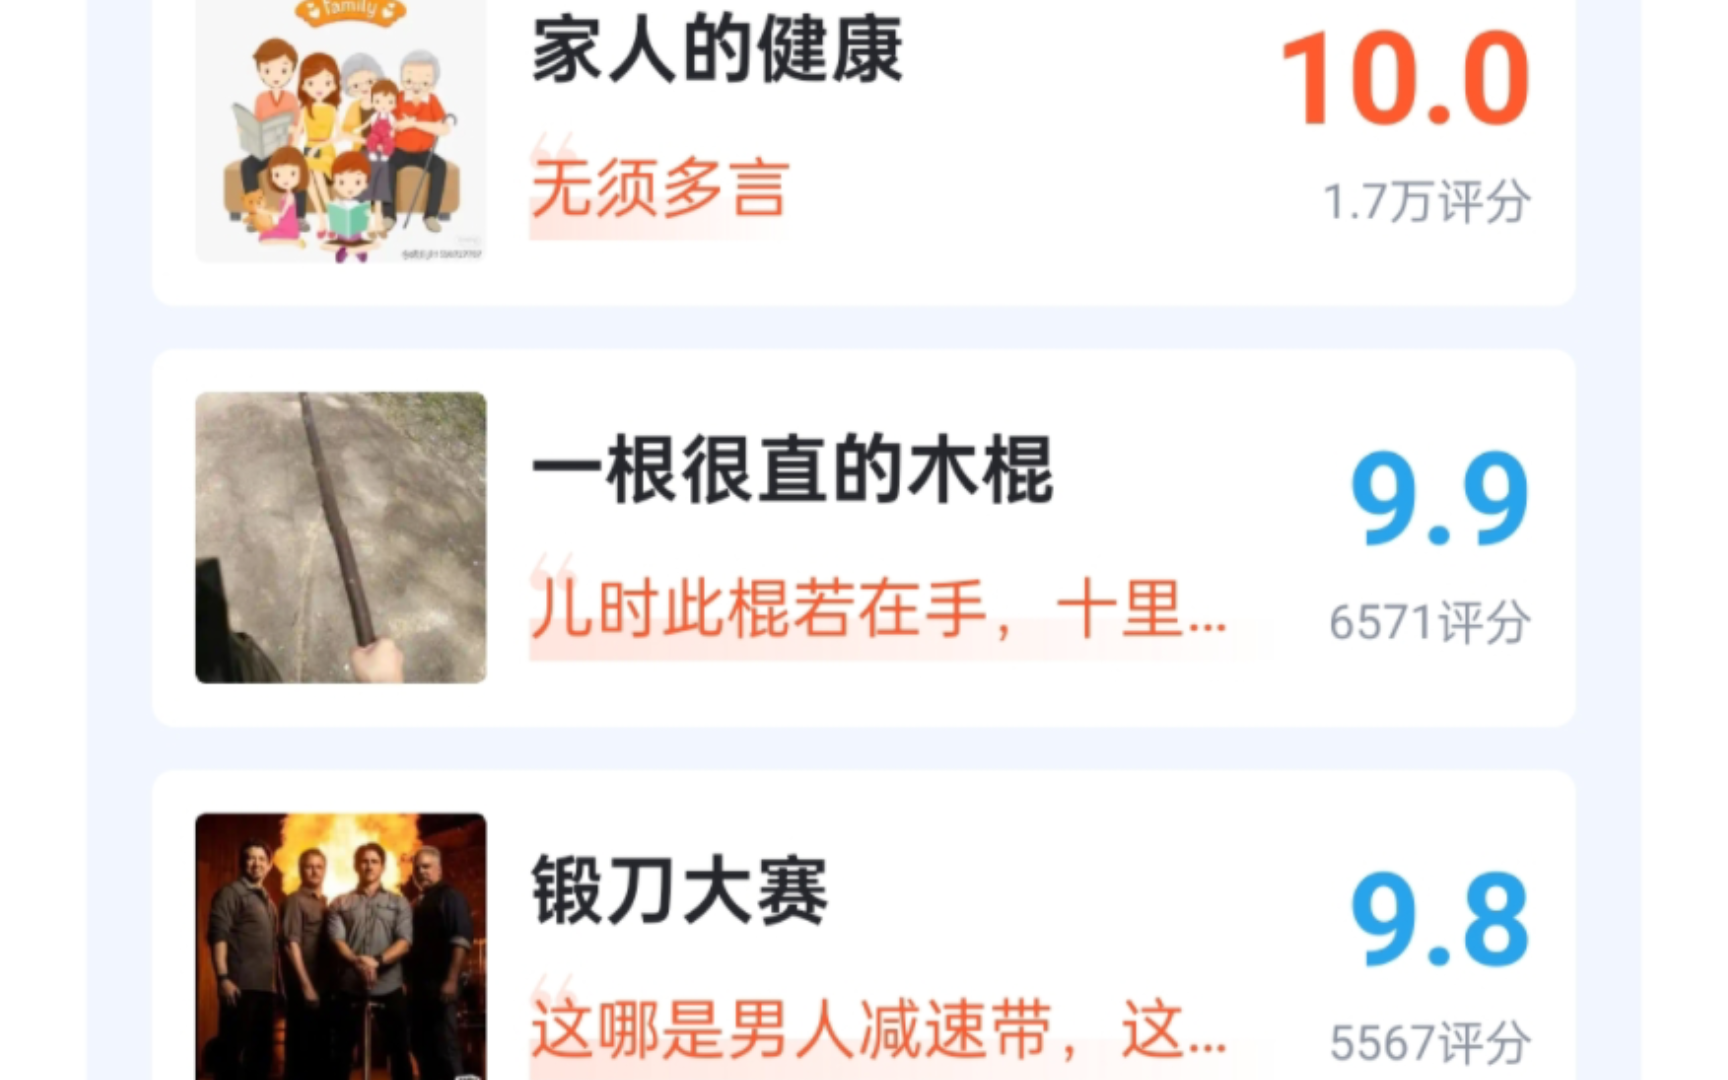Viewport: 1728px width, 1080px height.
Task: Open the straight wooden stick photo
Action: pyautogui.click(x=341, y=538)
